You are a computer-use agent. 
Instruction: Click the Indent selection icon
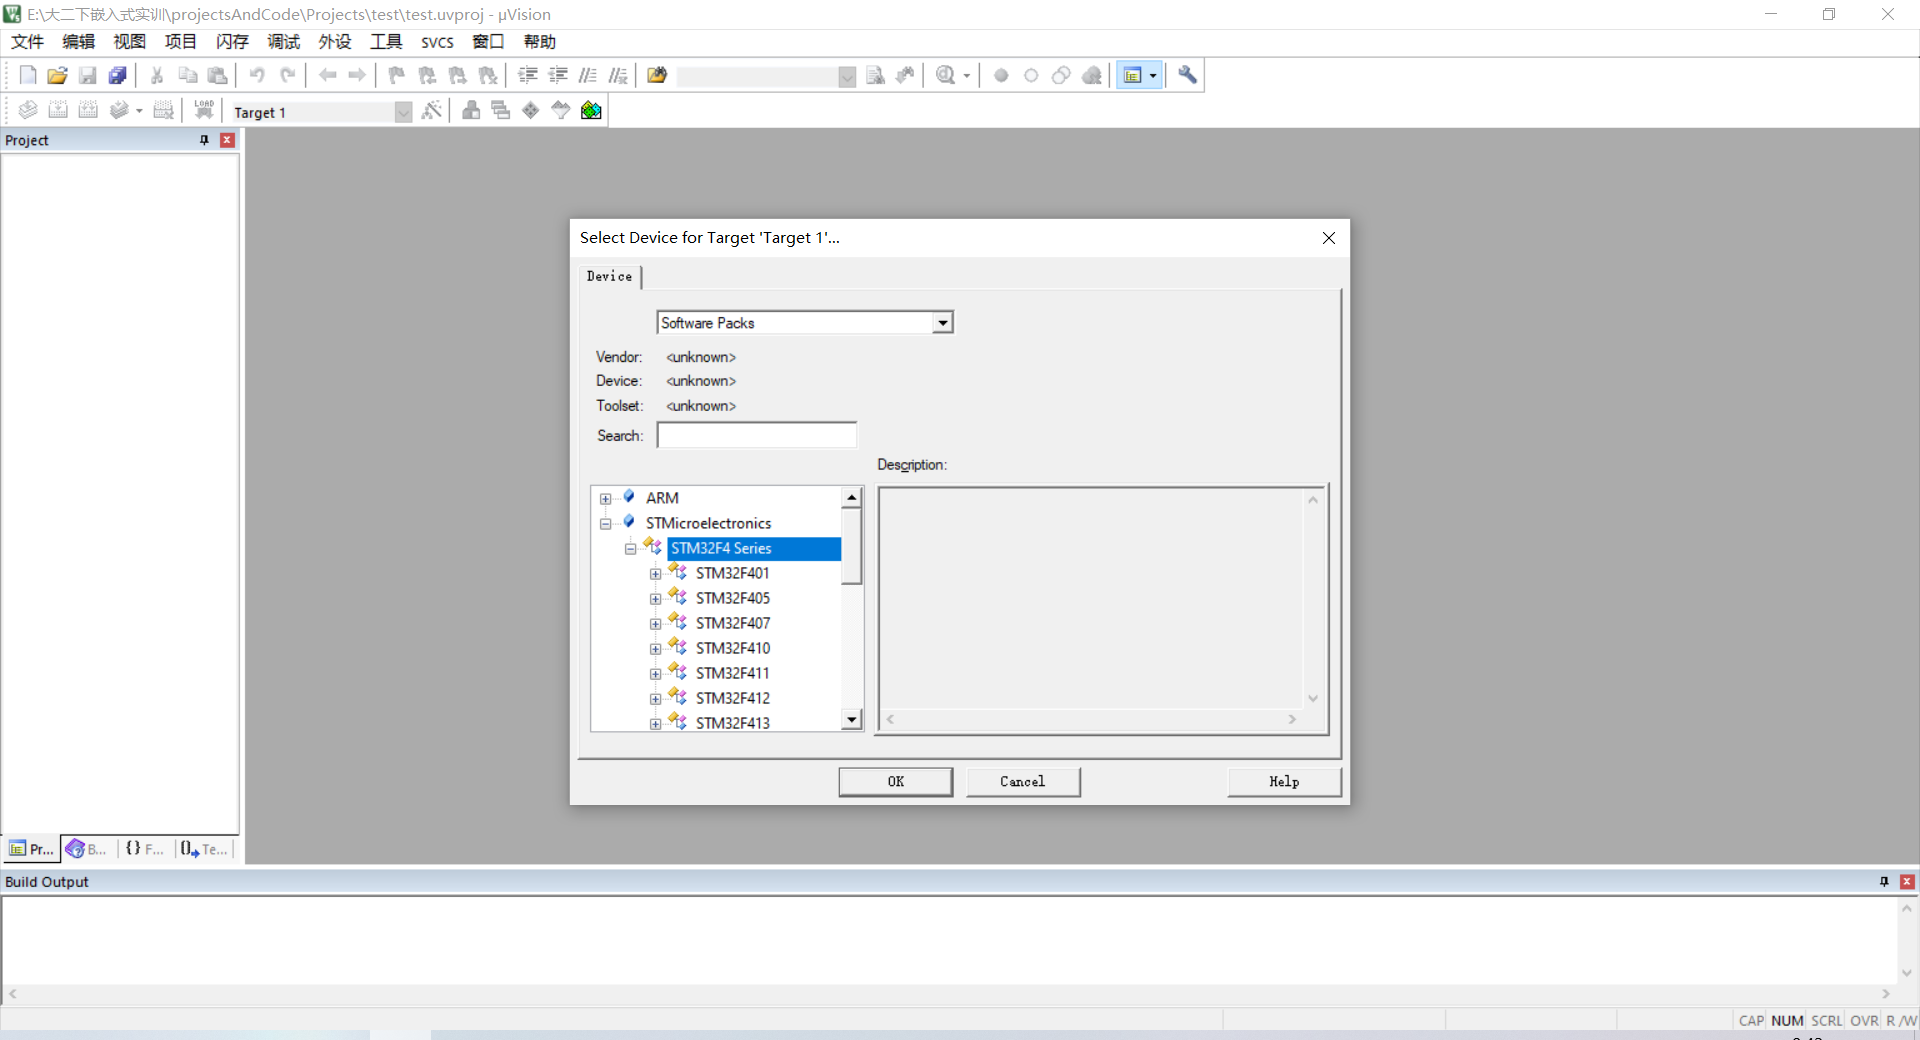click(528, 75)
